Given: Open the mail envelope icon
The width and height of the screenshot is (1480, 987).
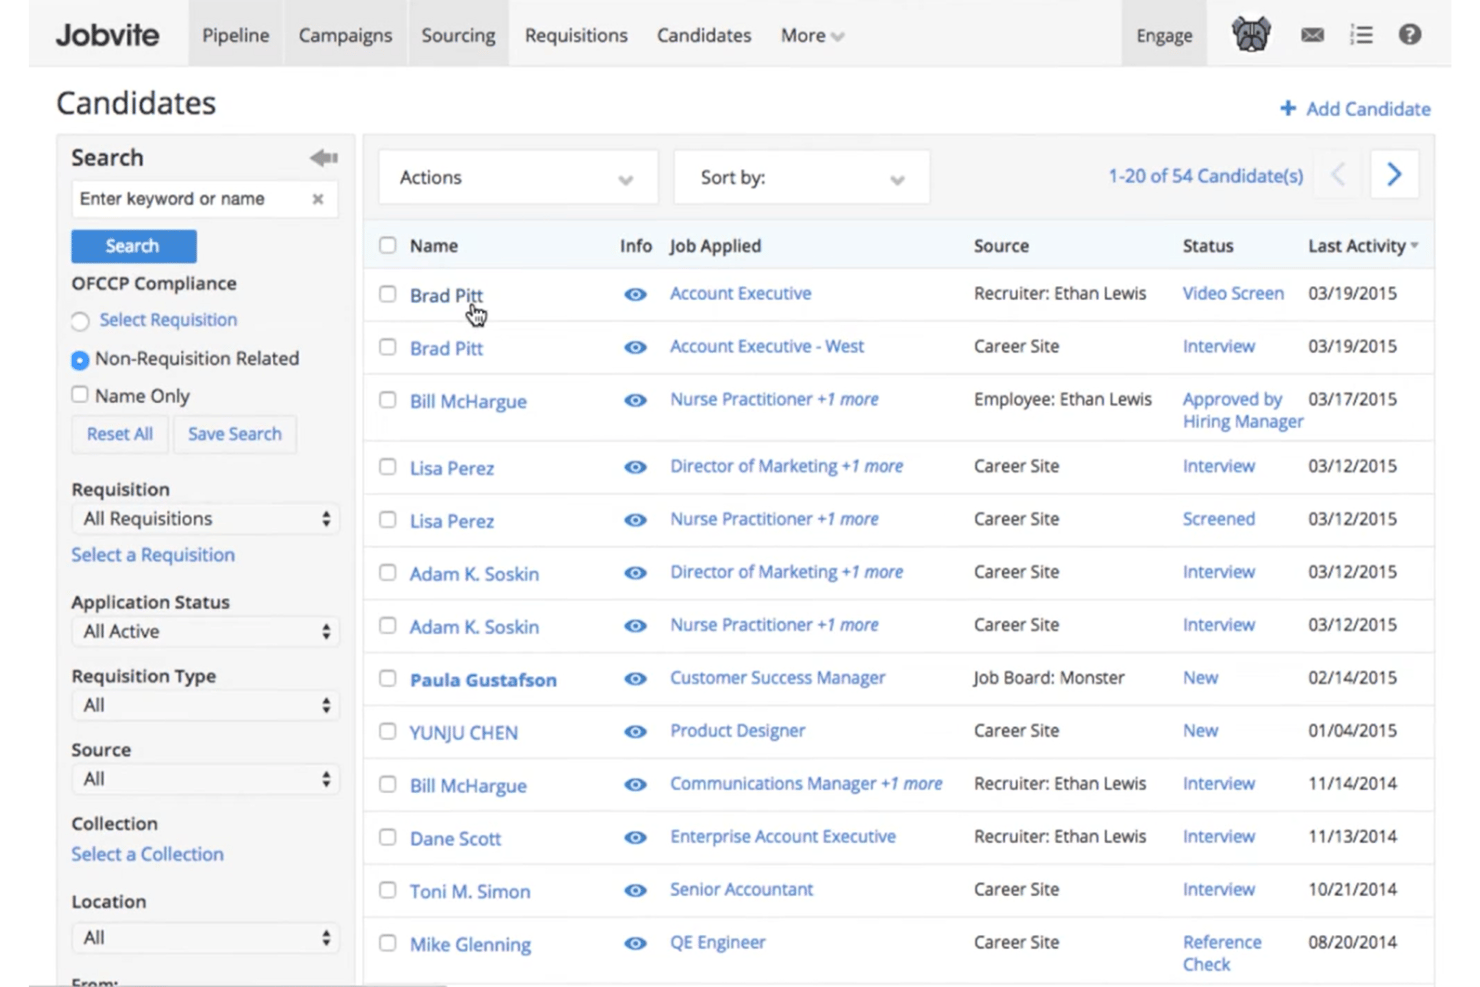Looking at the screenshot, I should (1312, 35).
